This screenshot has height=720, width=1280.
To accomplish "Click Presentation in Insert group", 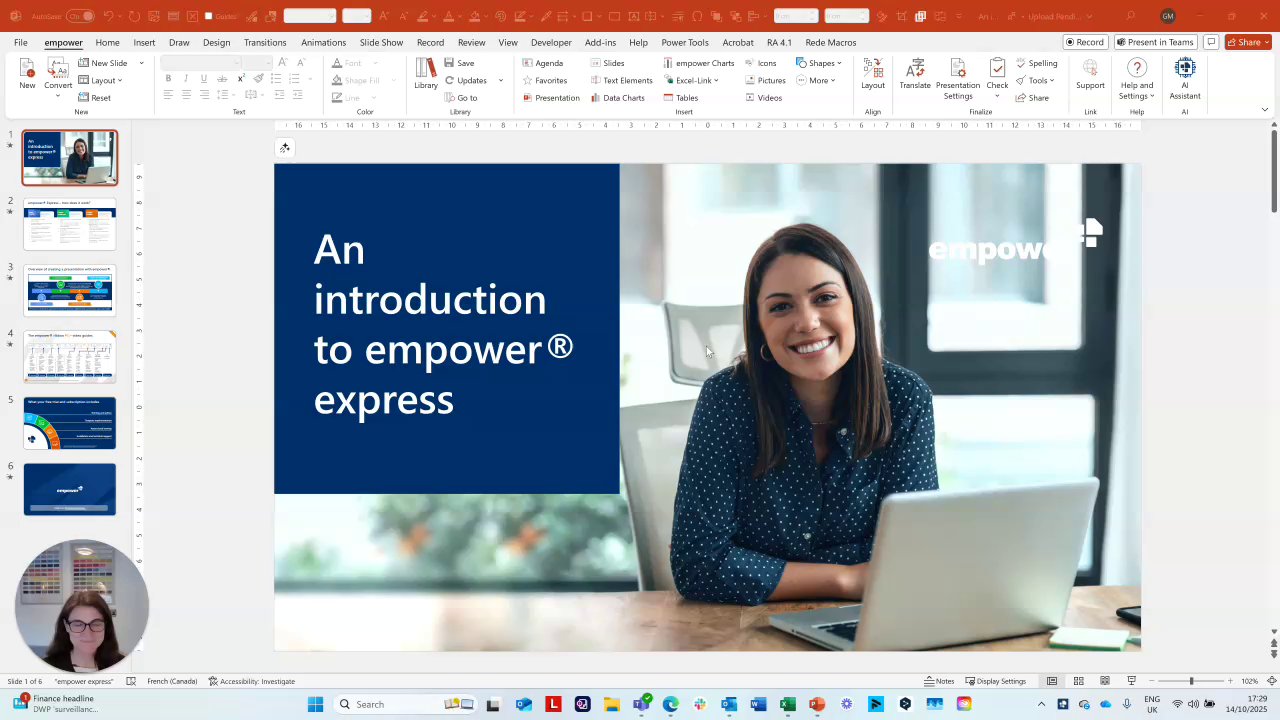I will [551, 98].
